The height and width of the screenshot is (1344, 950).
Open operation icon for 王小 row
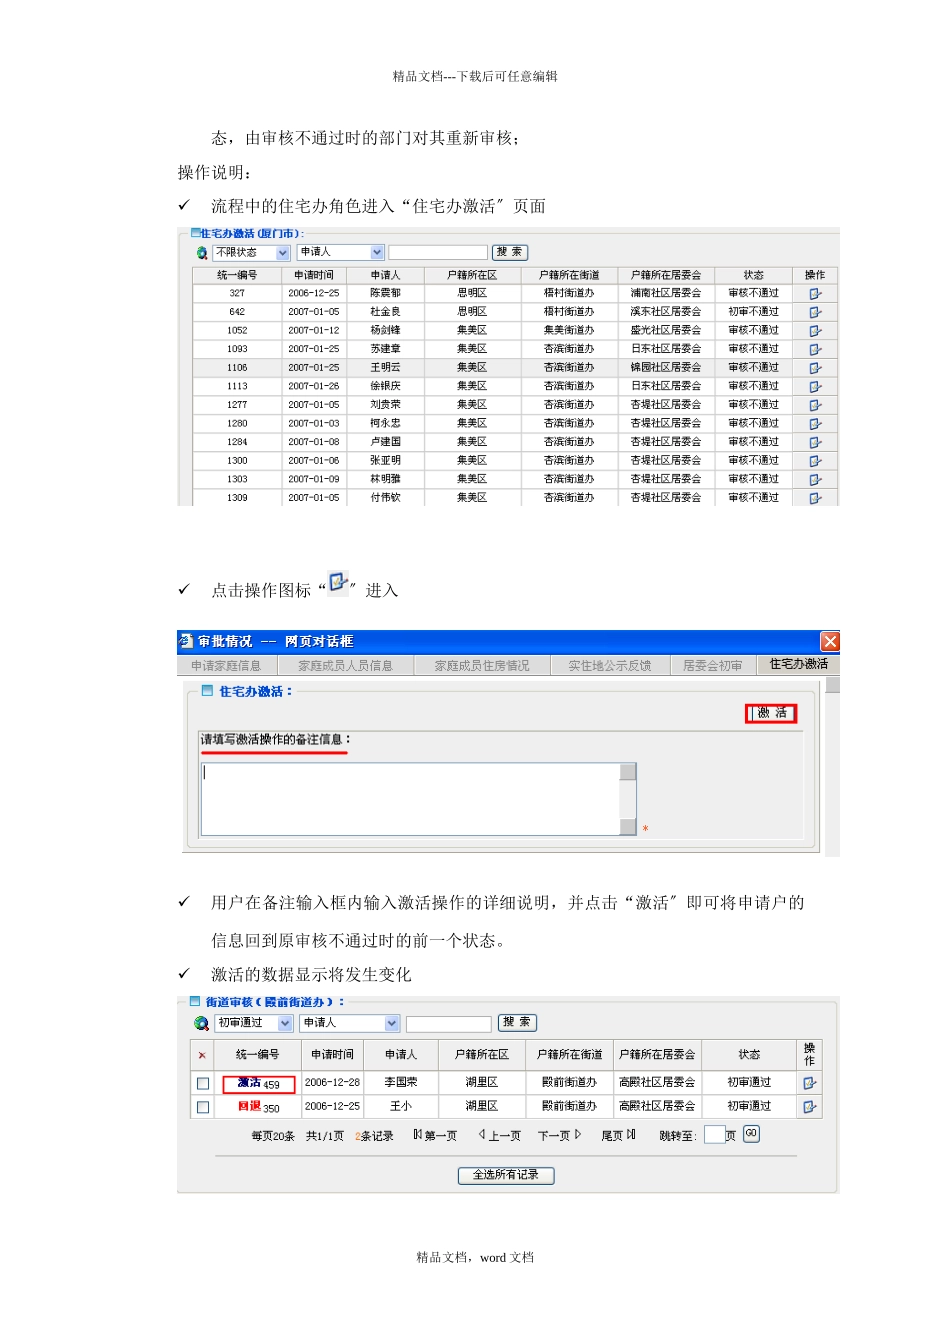(809, 1107)
